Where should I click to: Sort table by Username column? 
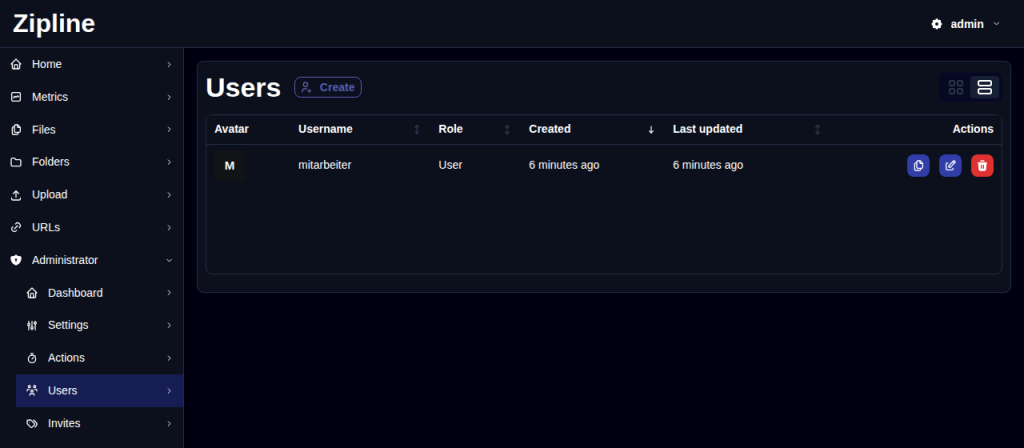[x=417, y=129]
